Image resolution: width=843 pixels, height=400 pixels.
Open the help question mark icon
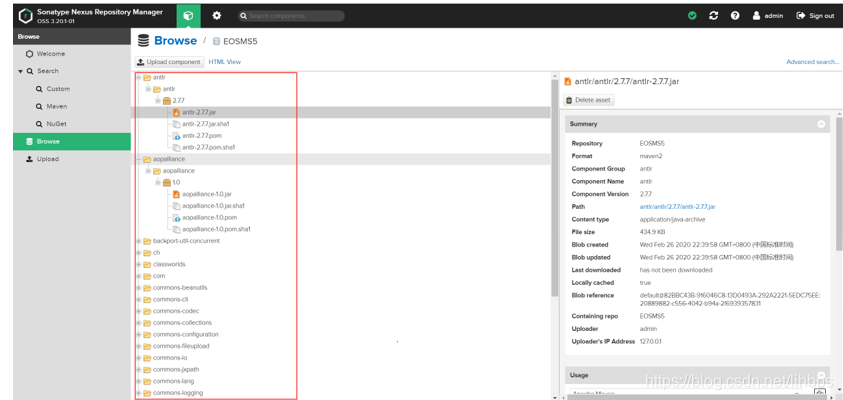pyautogui.click(x=735, y=16)
